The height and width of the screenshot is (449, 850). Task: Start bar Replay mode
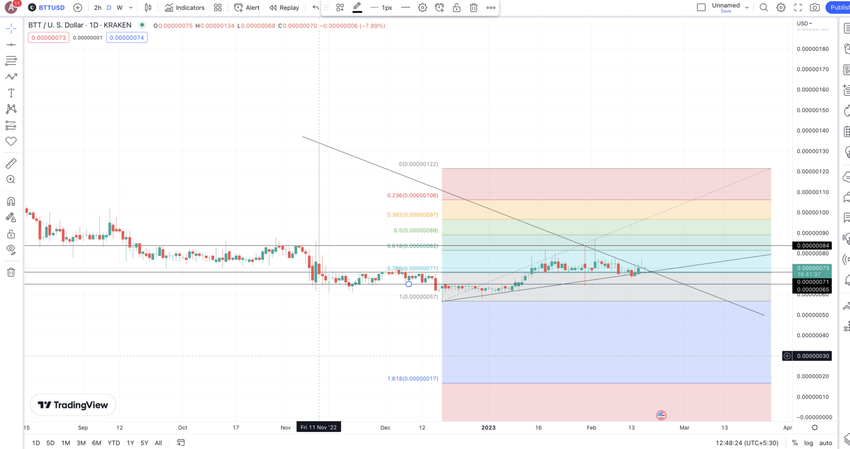[284, 8]
